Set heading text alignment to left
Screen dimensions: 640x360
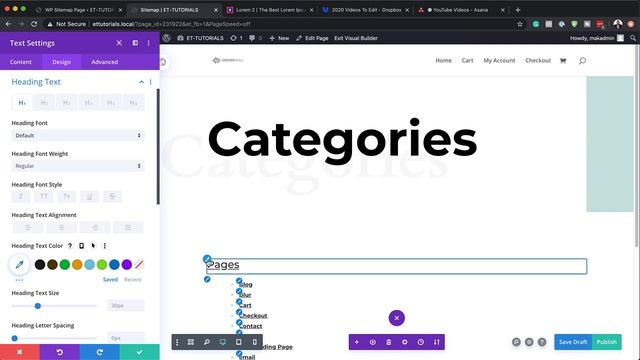28,227
